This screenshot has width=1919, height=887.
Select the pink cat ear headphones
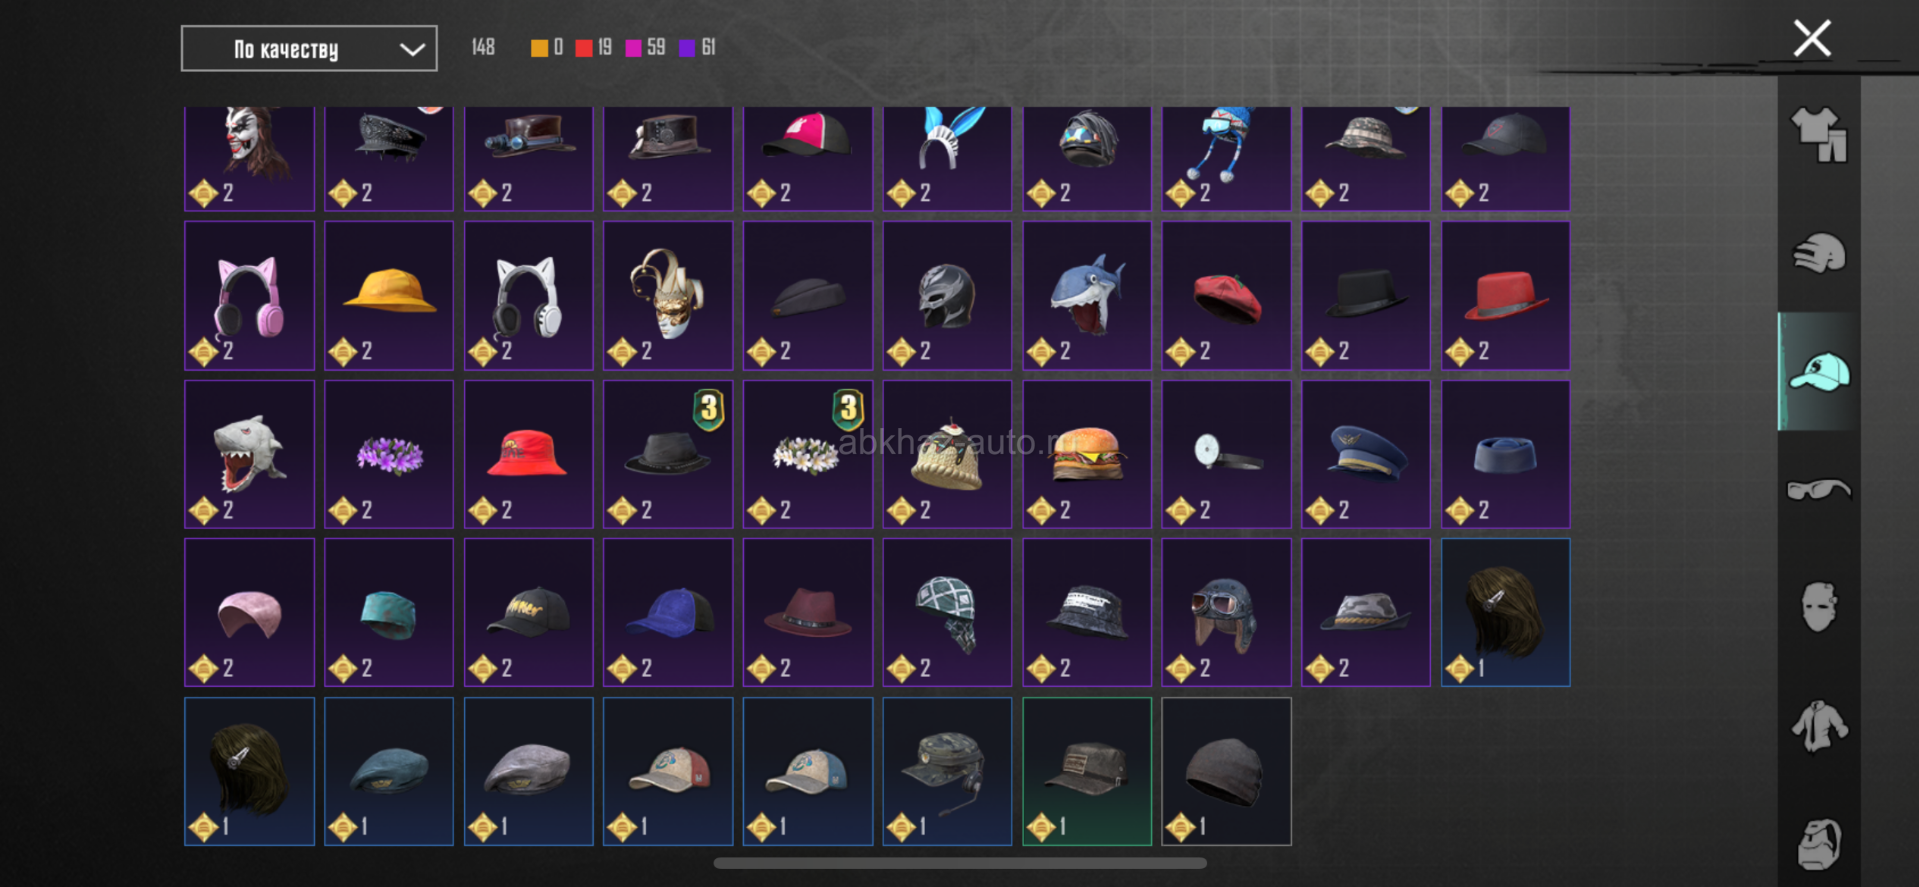click(x=250, y=296)
